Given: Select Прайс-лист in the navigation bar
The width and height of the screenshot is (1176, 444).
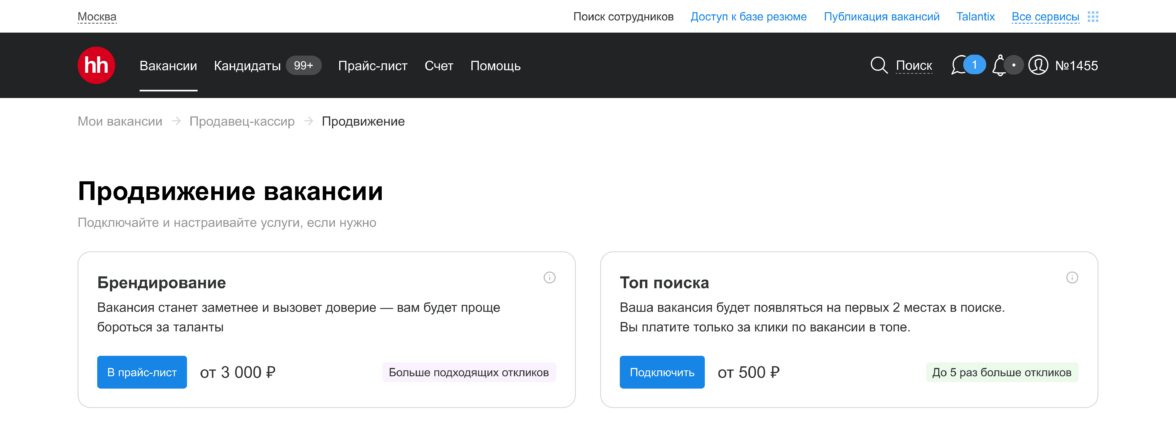Looking at the screenshot, I should click(372, 66).
